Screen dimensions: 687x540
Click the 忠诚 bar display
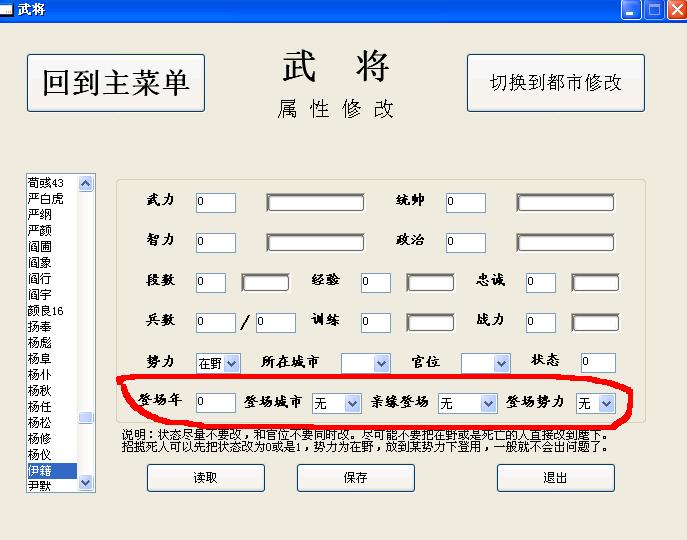point(595,283)
